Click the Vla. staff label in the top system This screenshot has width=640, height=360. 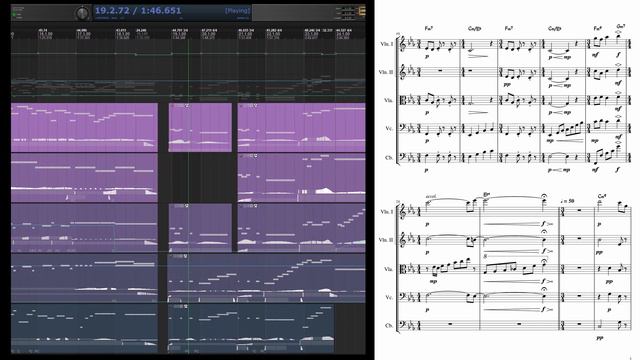(x=389, y=100)
